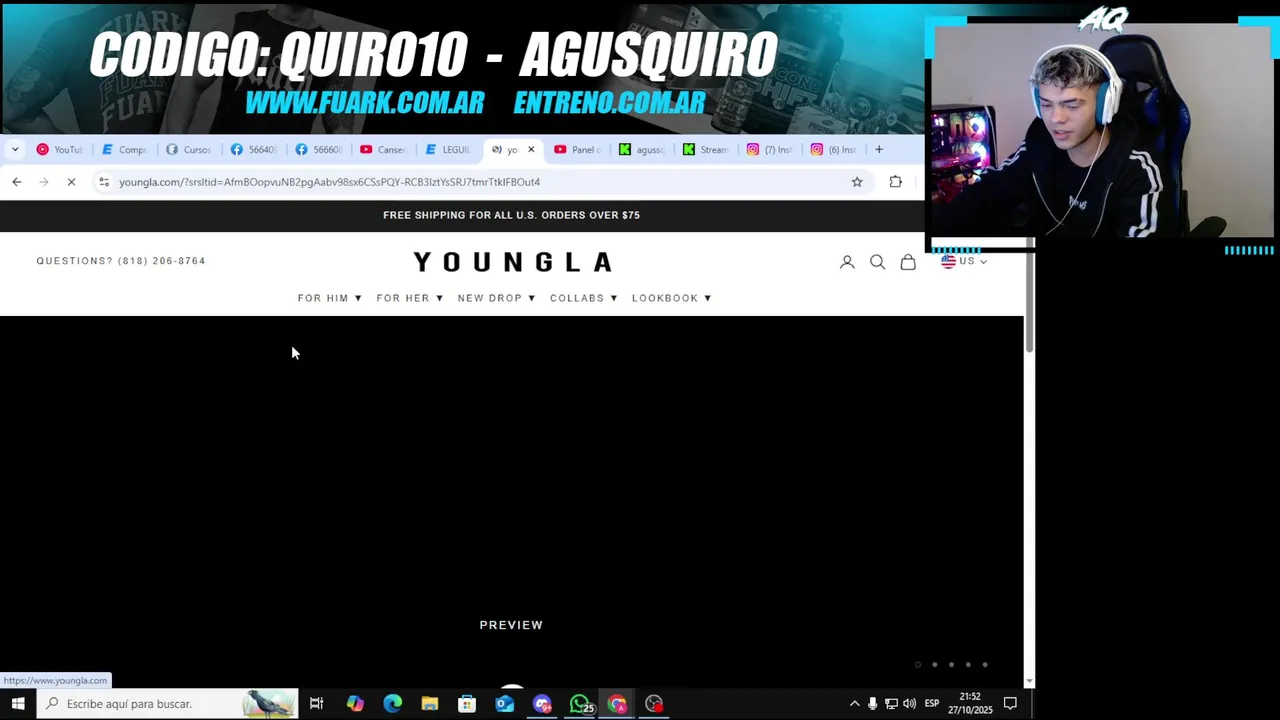
Task: Open Microsoft Store from the taskbar
Action: [467, 704]
